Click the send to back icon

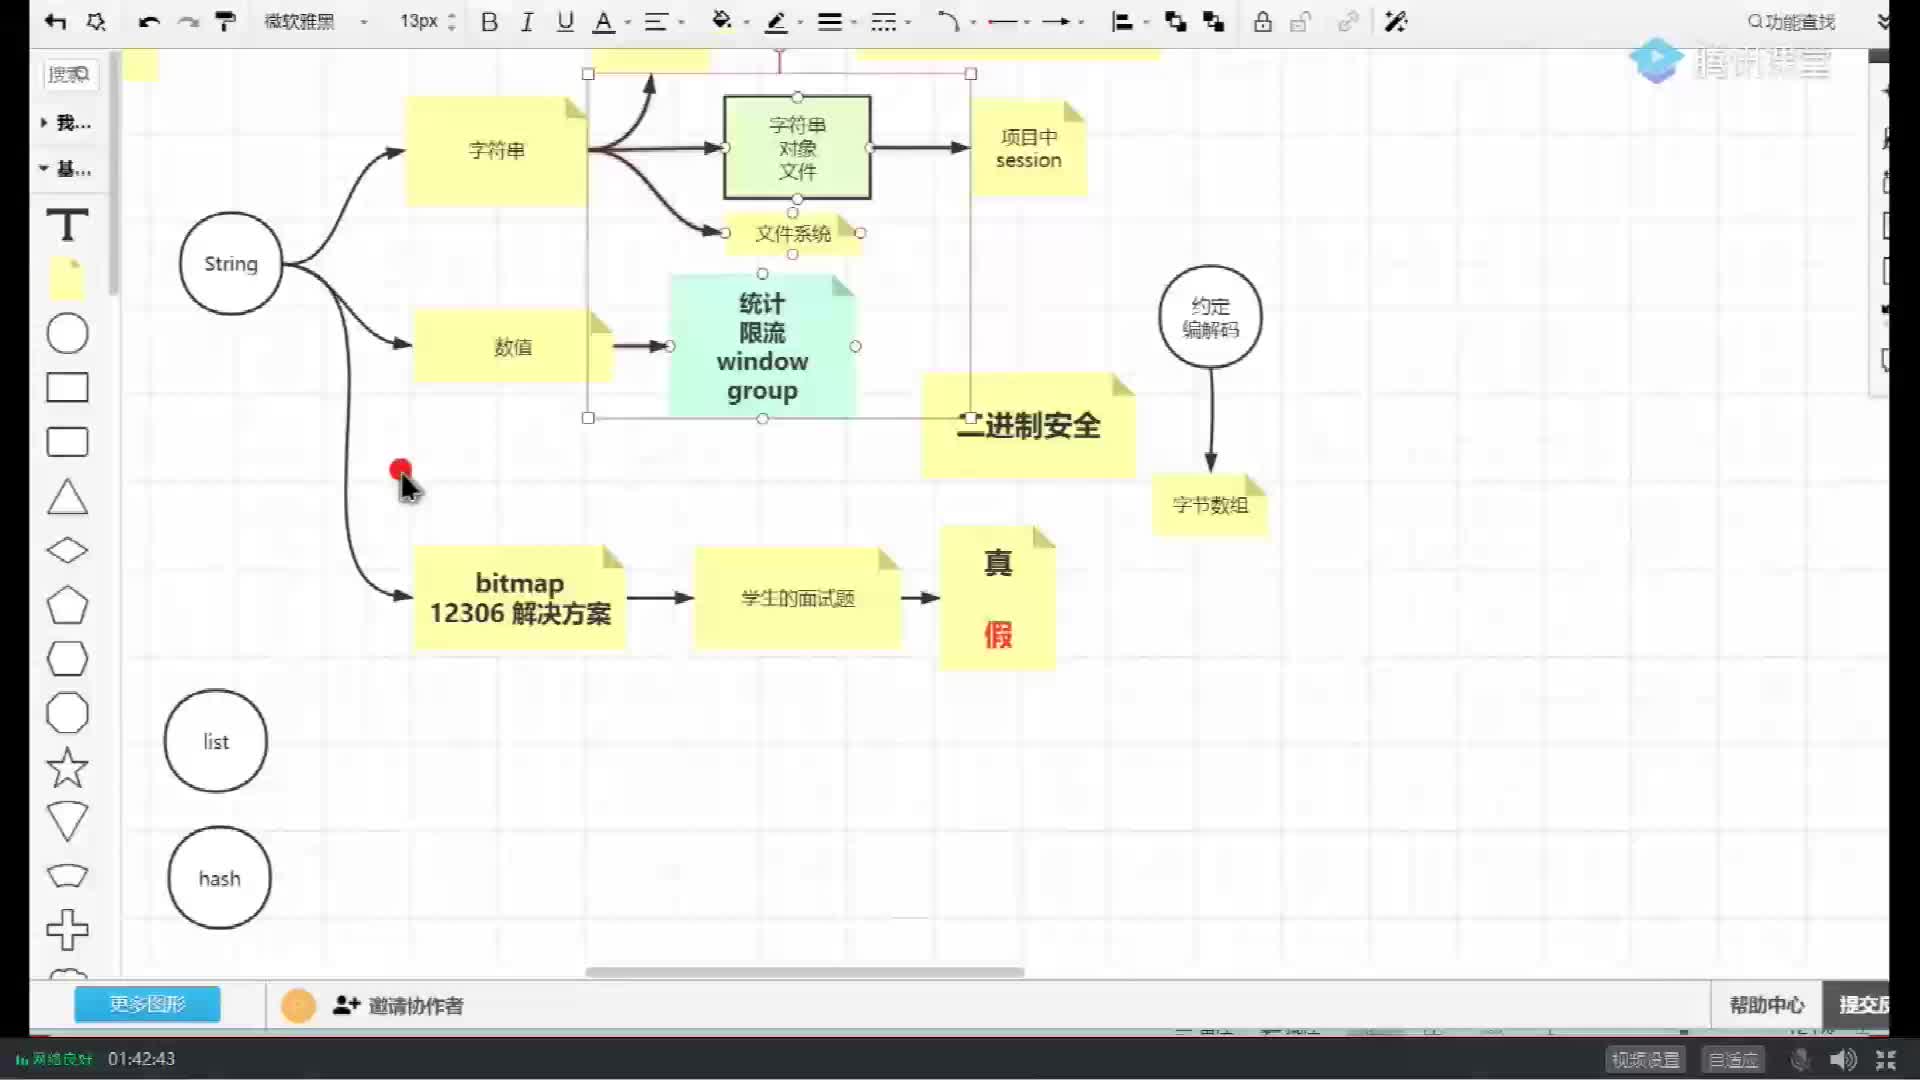coord(1214,22)
